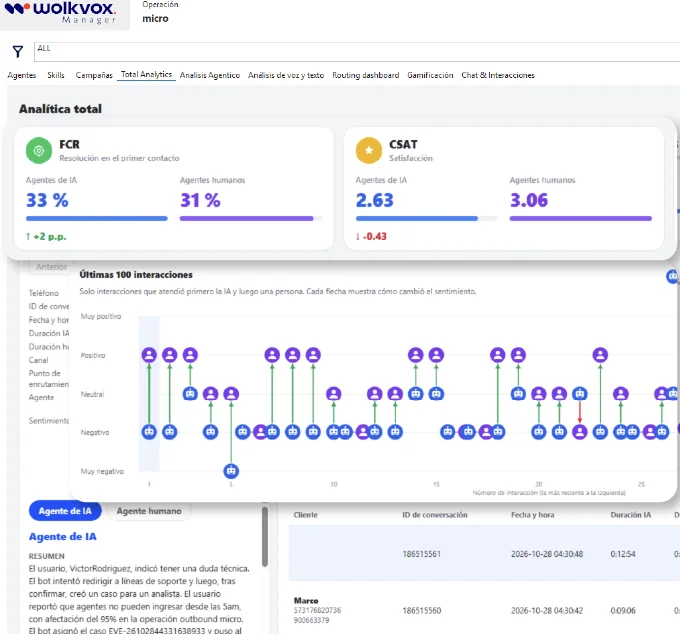Select conversation ID 186515560
Image resolution: width=680 pixels, height=640 pixels.
pyautogui.click(x=422, y=611)
